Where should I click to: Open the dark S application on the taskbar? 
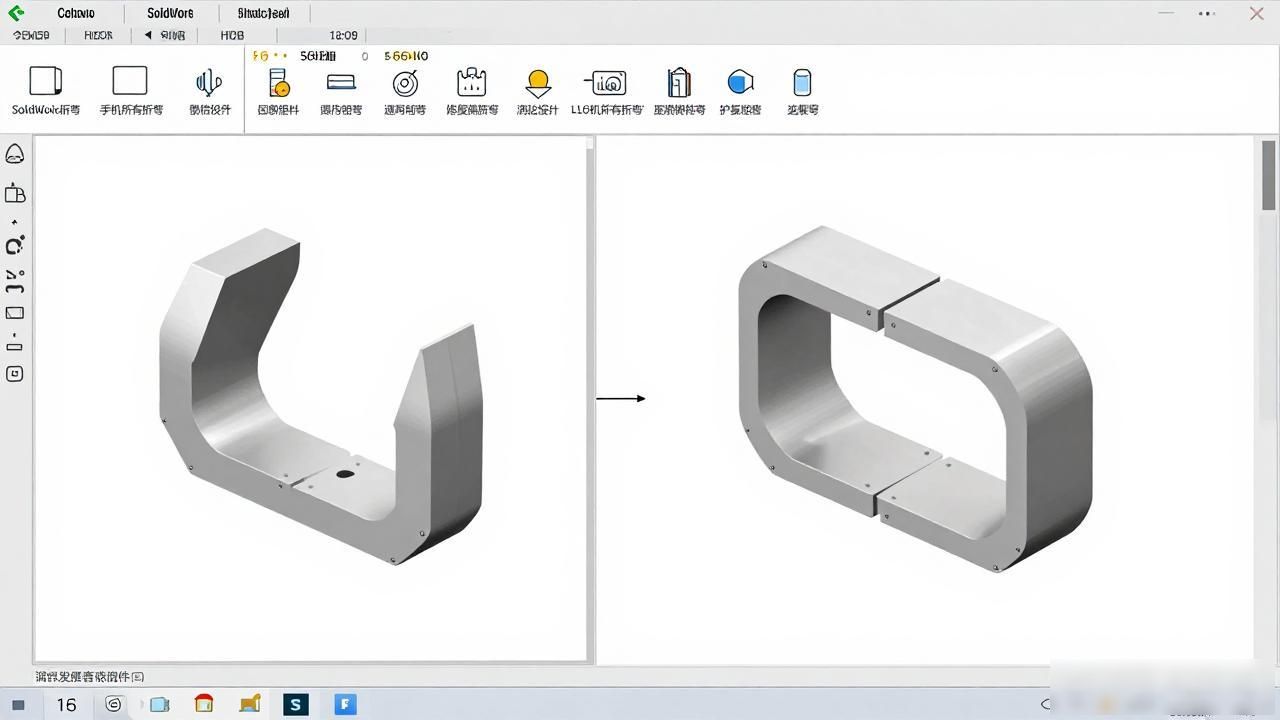point(296,705)
